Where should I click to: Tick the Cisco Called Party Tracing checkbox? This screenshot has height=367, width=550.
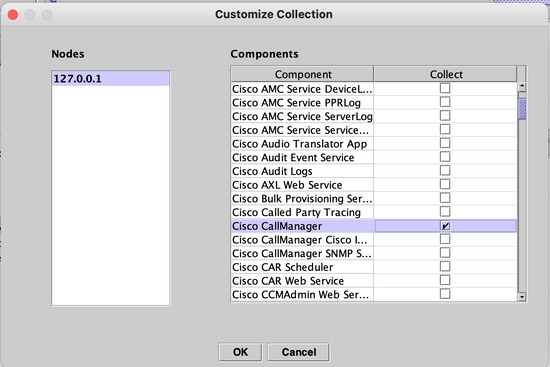click(445, 211)
